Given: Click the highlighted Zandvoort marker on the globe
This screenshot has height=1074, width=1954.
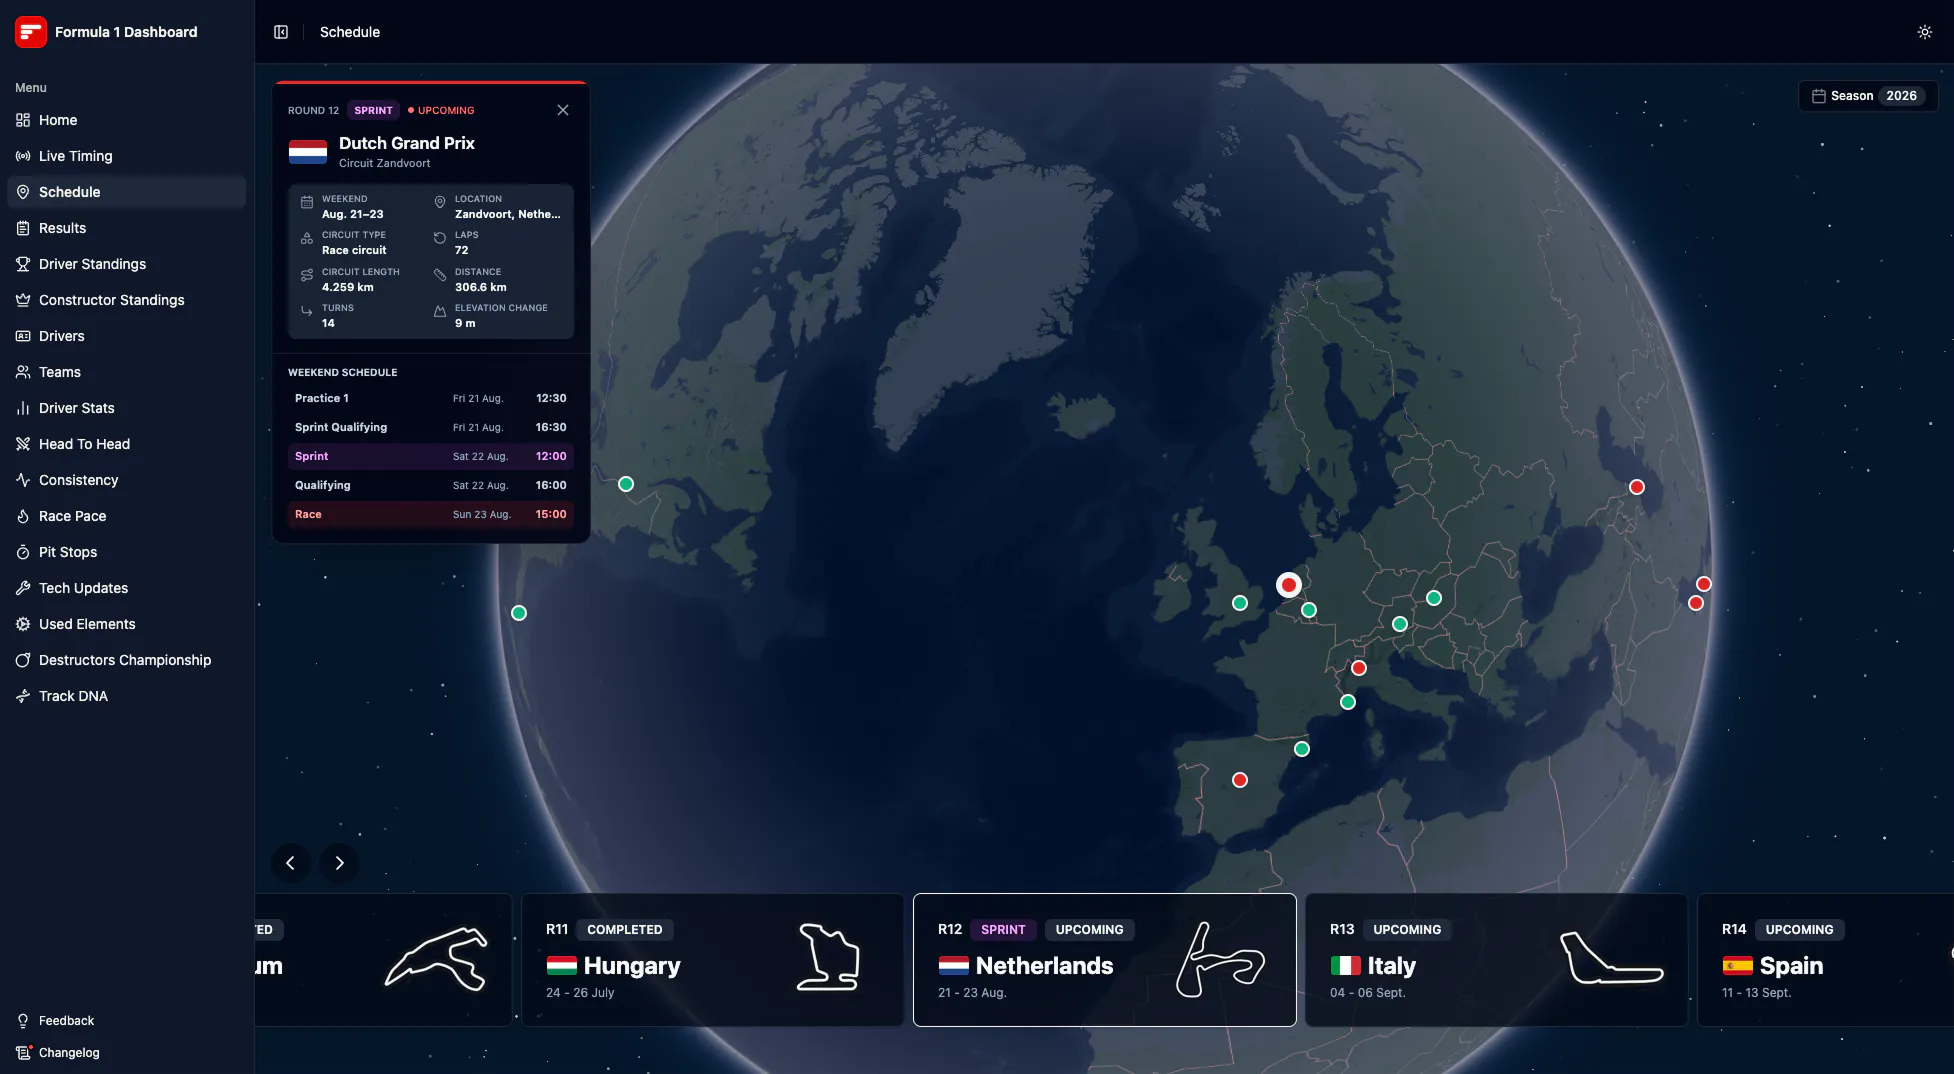Looking at the screenshot, I should 1289,585.
